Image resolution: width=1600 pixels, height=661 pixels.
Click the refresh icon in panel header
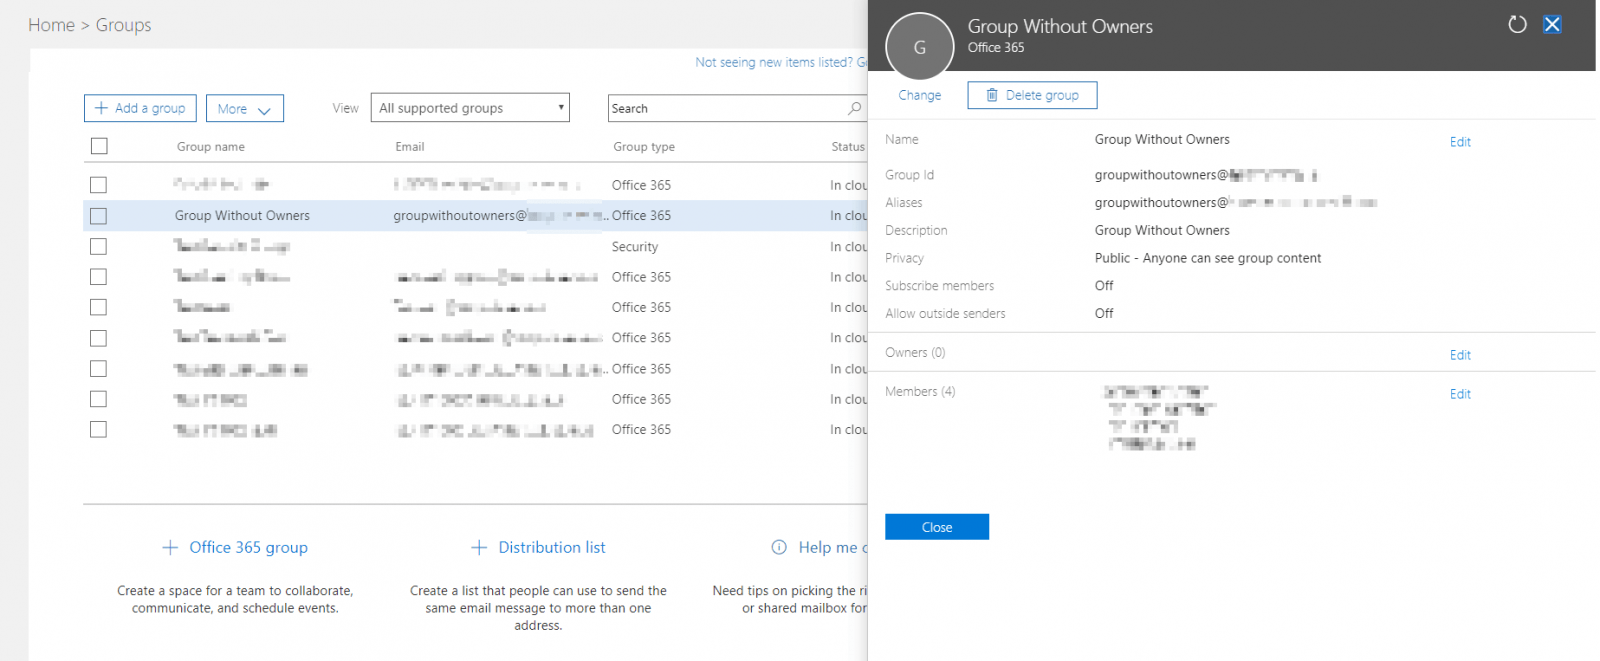[1517, 24]
